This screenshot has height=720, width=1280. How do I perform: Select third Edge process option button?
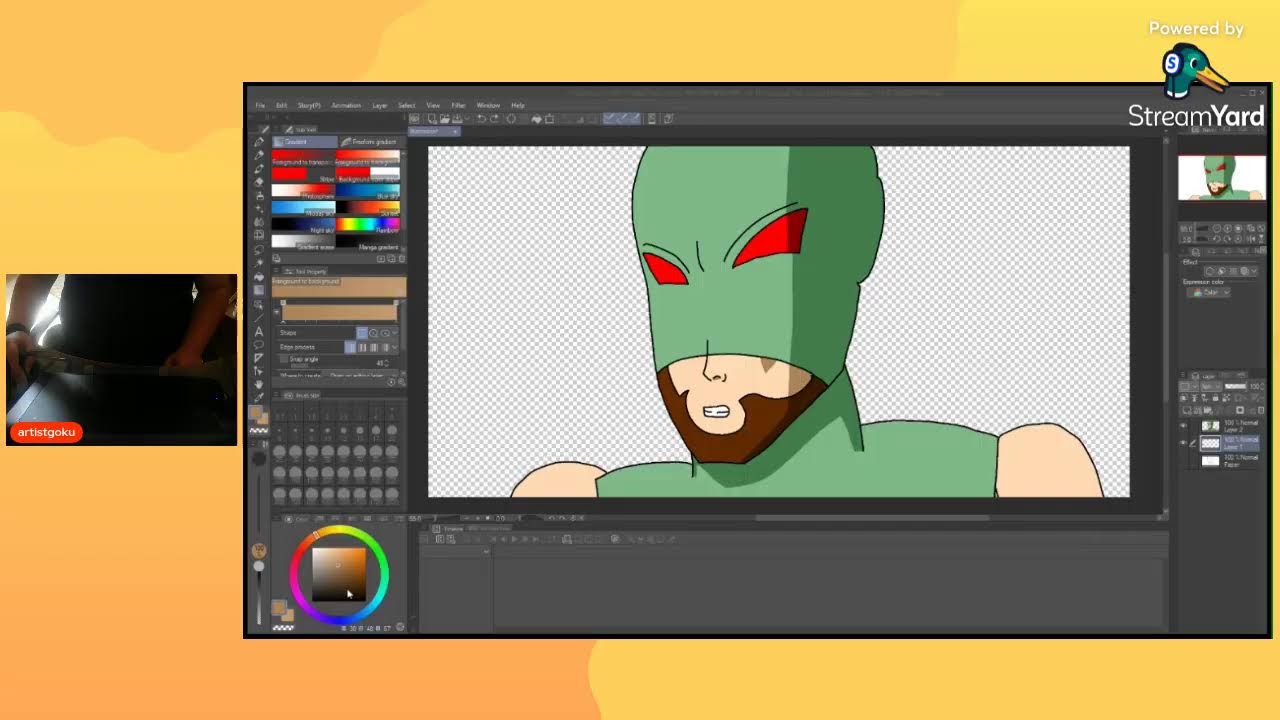click(x=373, y=347)
